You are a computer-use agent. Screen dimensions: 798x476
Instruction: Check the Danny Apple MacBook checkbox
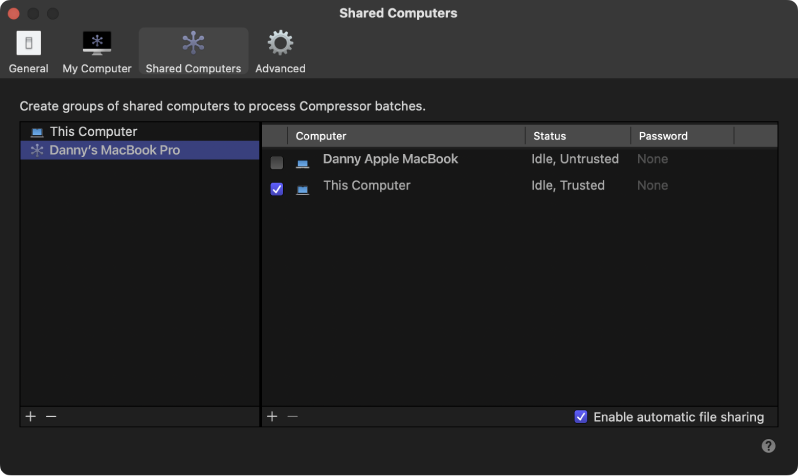click(277, 162)
